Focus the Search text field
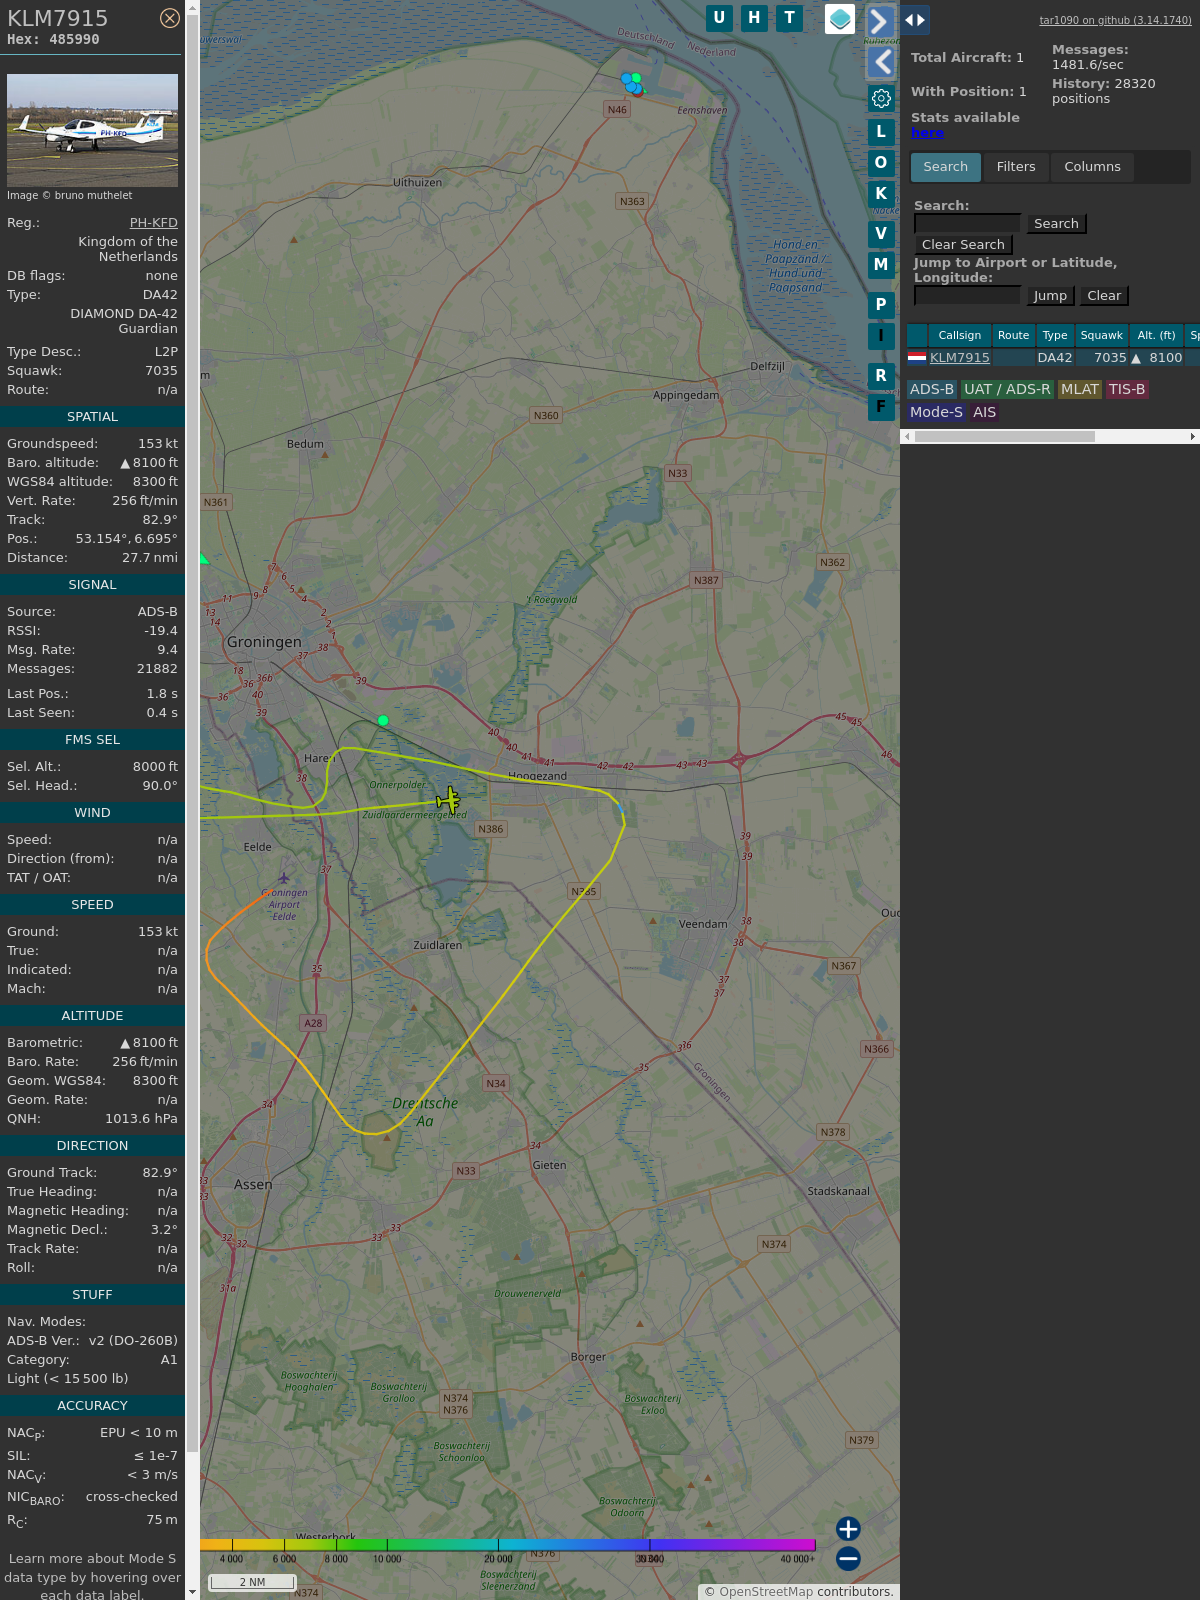Image resolution: width=1200 pixels, height=1600 pixels. tap(967, 224)
